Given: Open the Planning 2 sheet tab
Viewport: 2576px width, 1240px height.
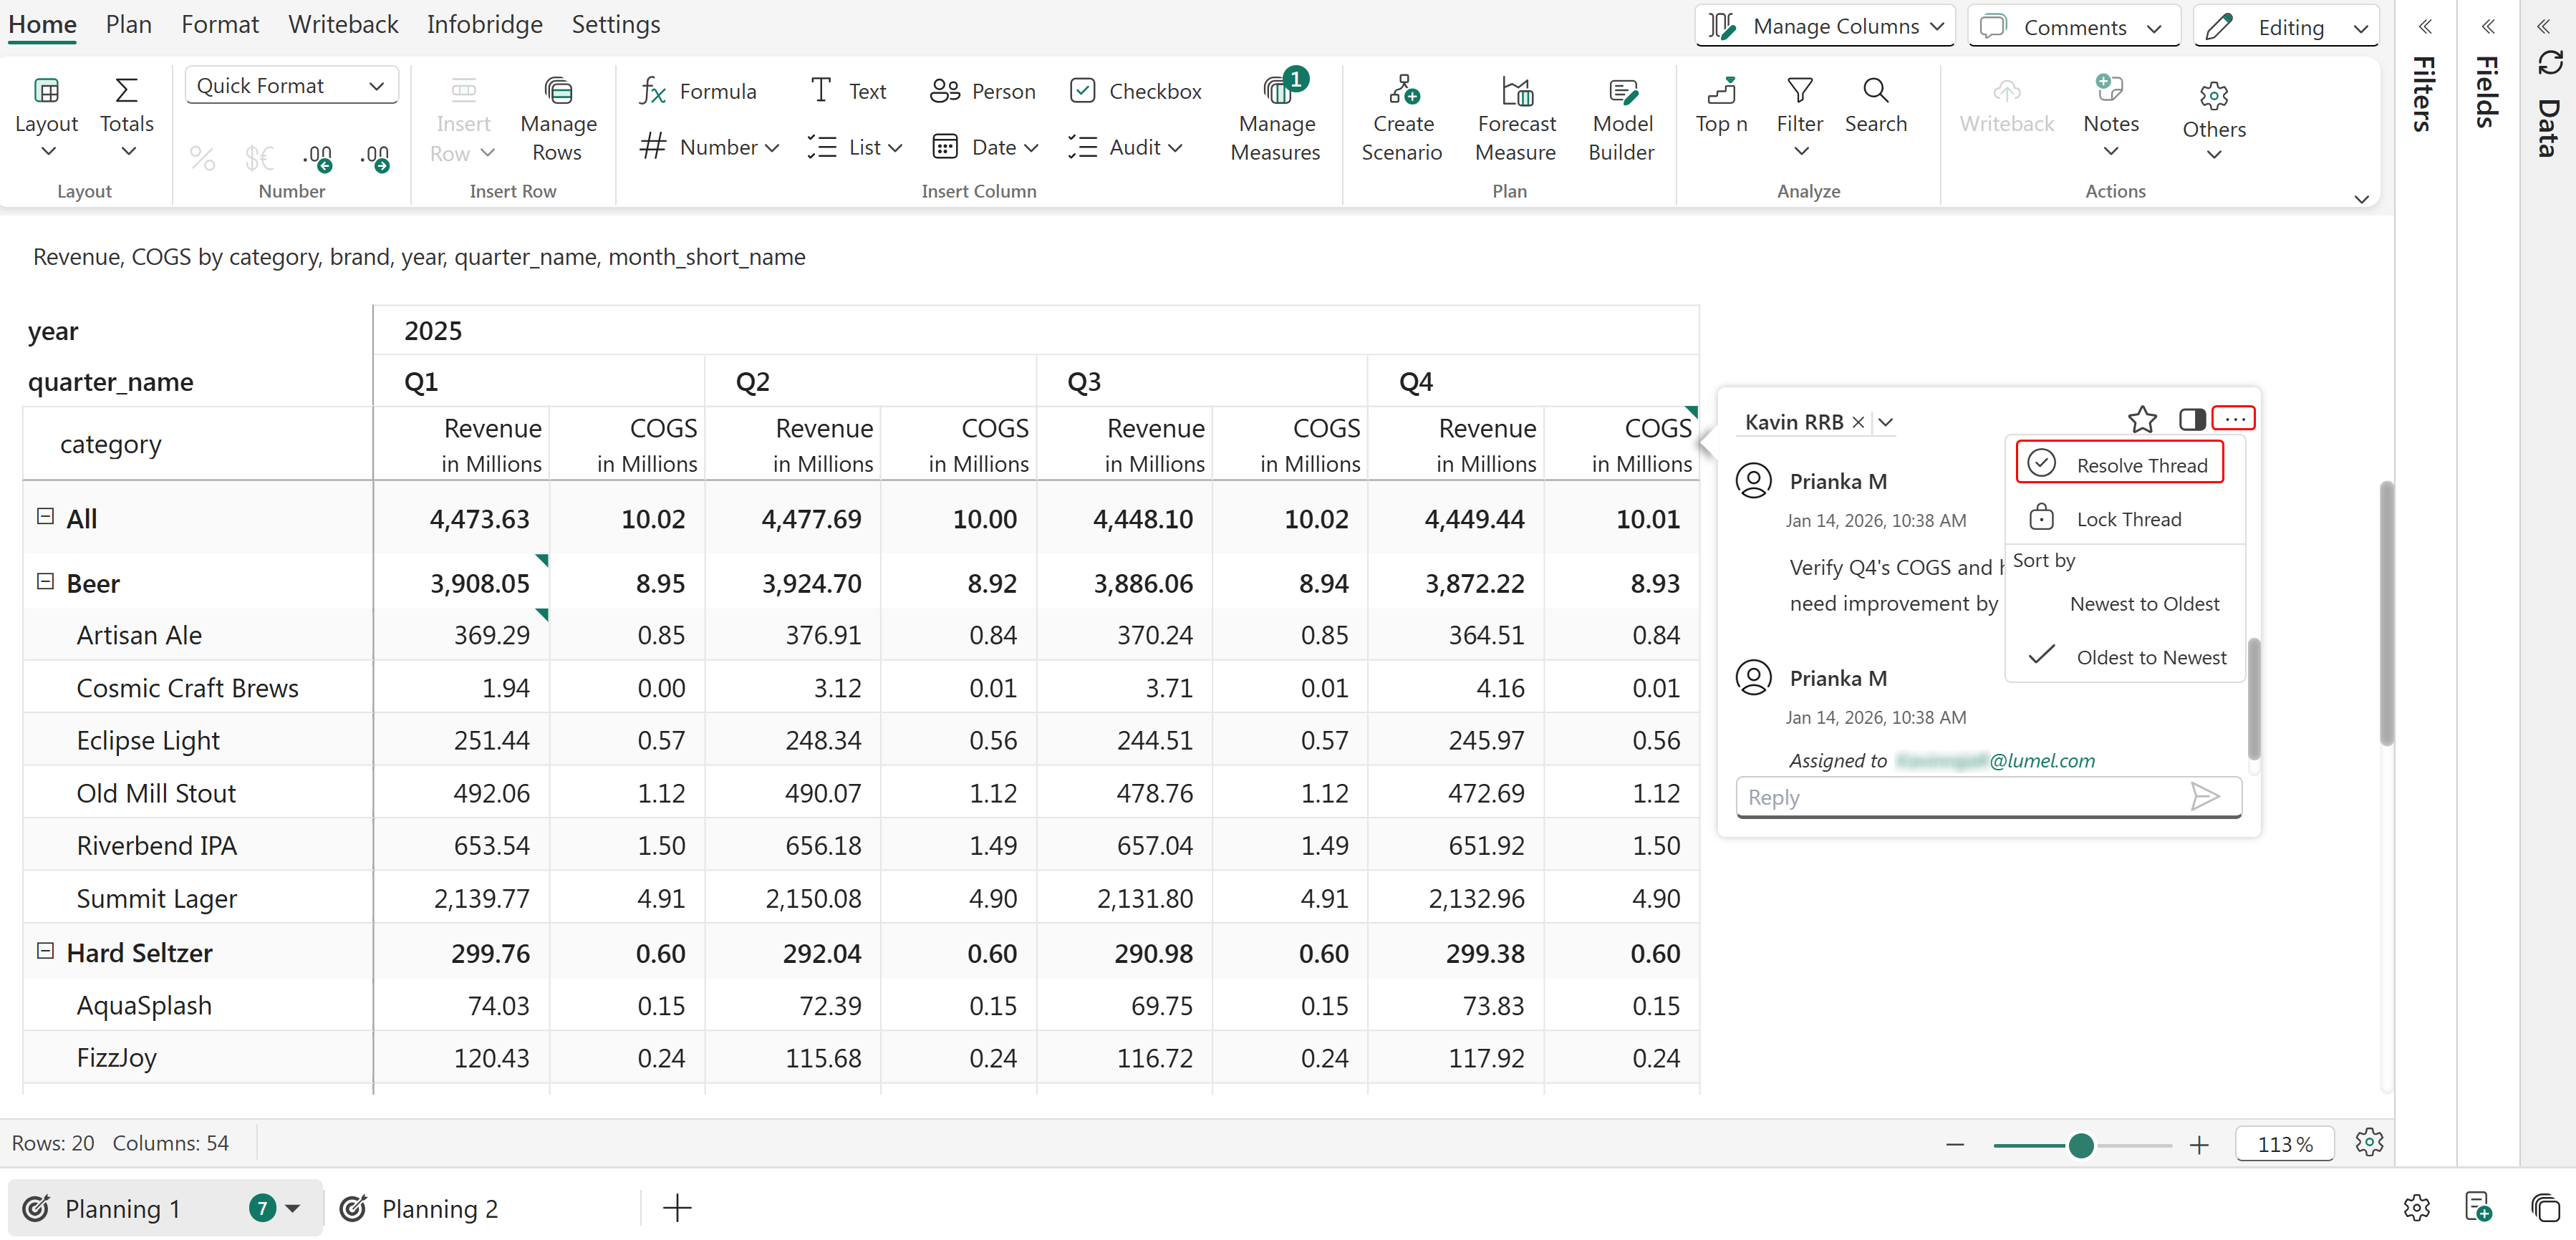Looking at the screenshot, I should (438, 1208).
